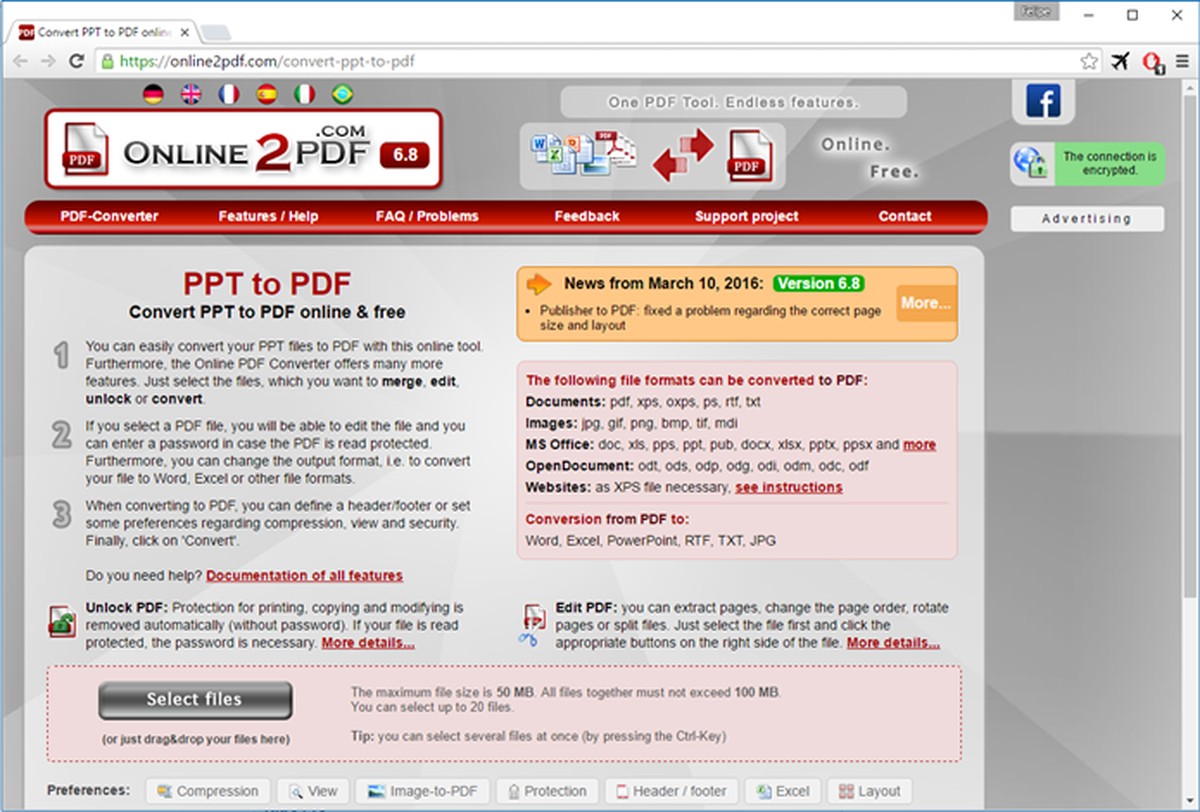This screenshot has height=812, width=1200.
Task: Click the Version 6.8 green badge
Action: pos(818,284)
